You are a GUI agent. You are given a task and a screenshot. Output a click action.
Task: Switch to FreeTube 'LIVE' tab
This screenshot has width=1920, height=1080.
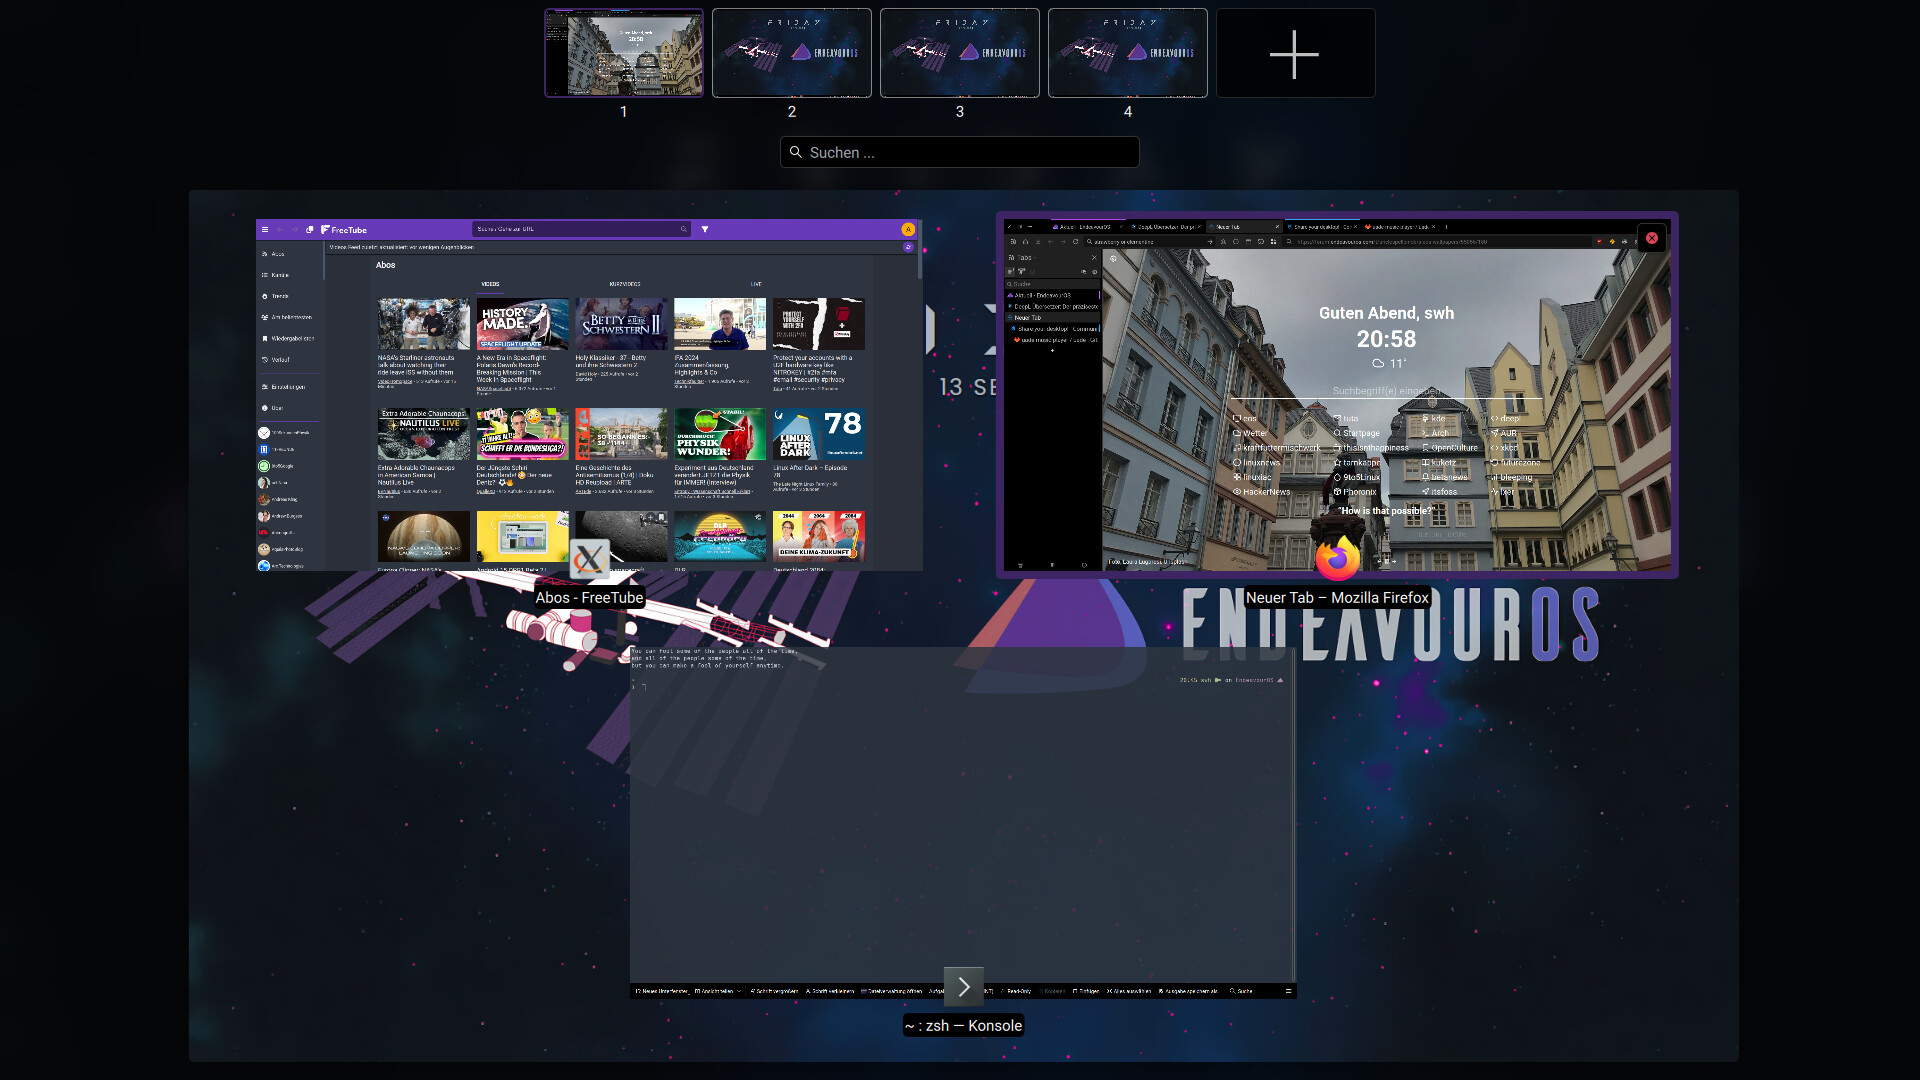click(756, 284)
